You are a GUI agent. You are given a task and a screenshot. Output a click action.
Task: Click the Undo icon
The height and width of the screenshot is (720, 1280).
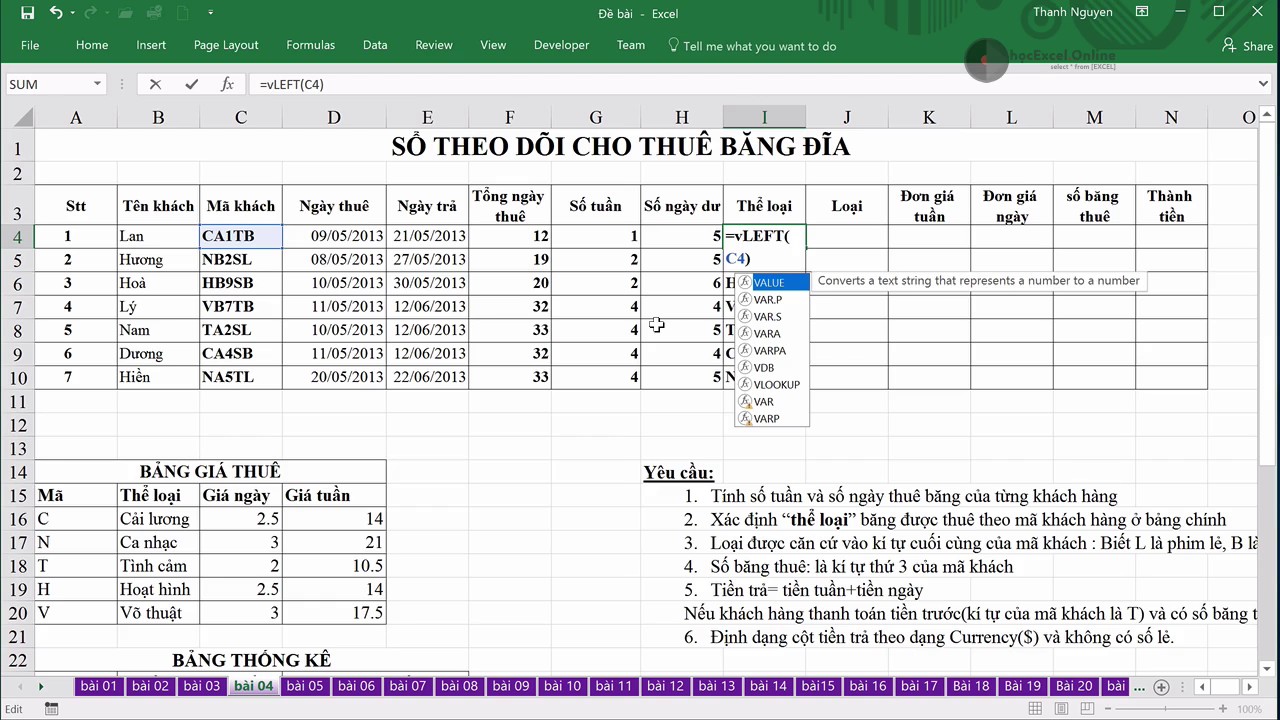pyautogui.click(x=55, y=12)
